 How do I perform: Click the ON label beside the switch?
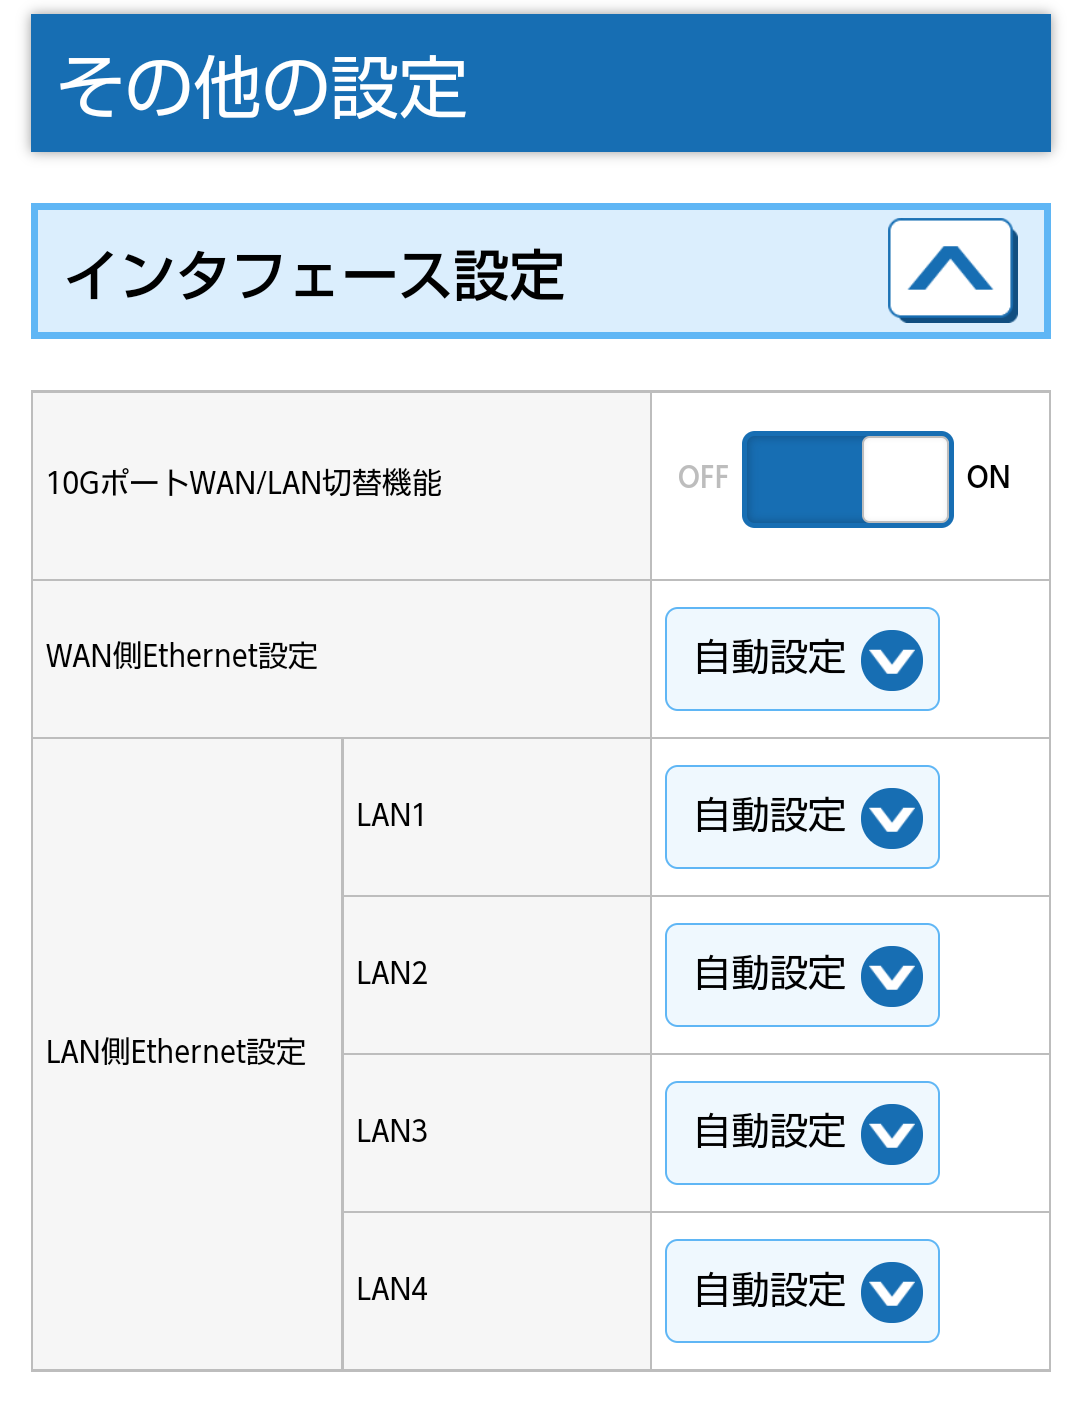click(x=988, y=478)
